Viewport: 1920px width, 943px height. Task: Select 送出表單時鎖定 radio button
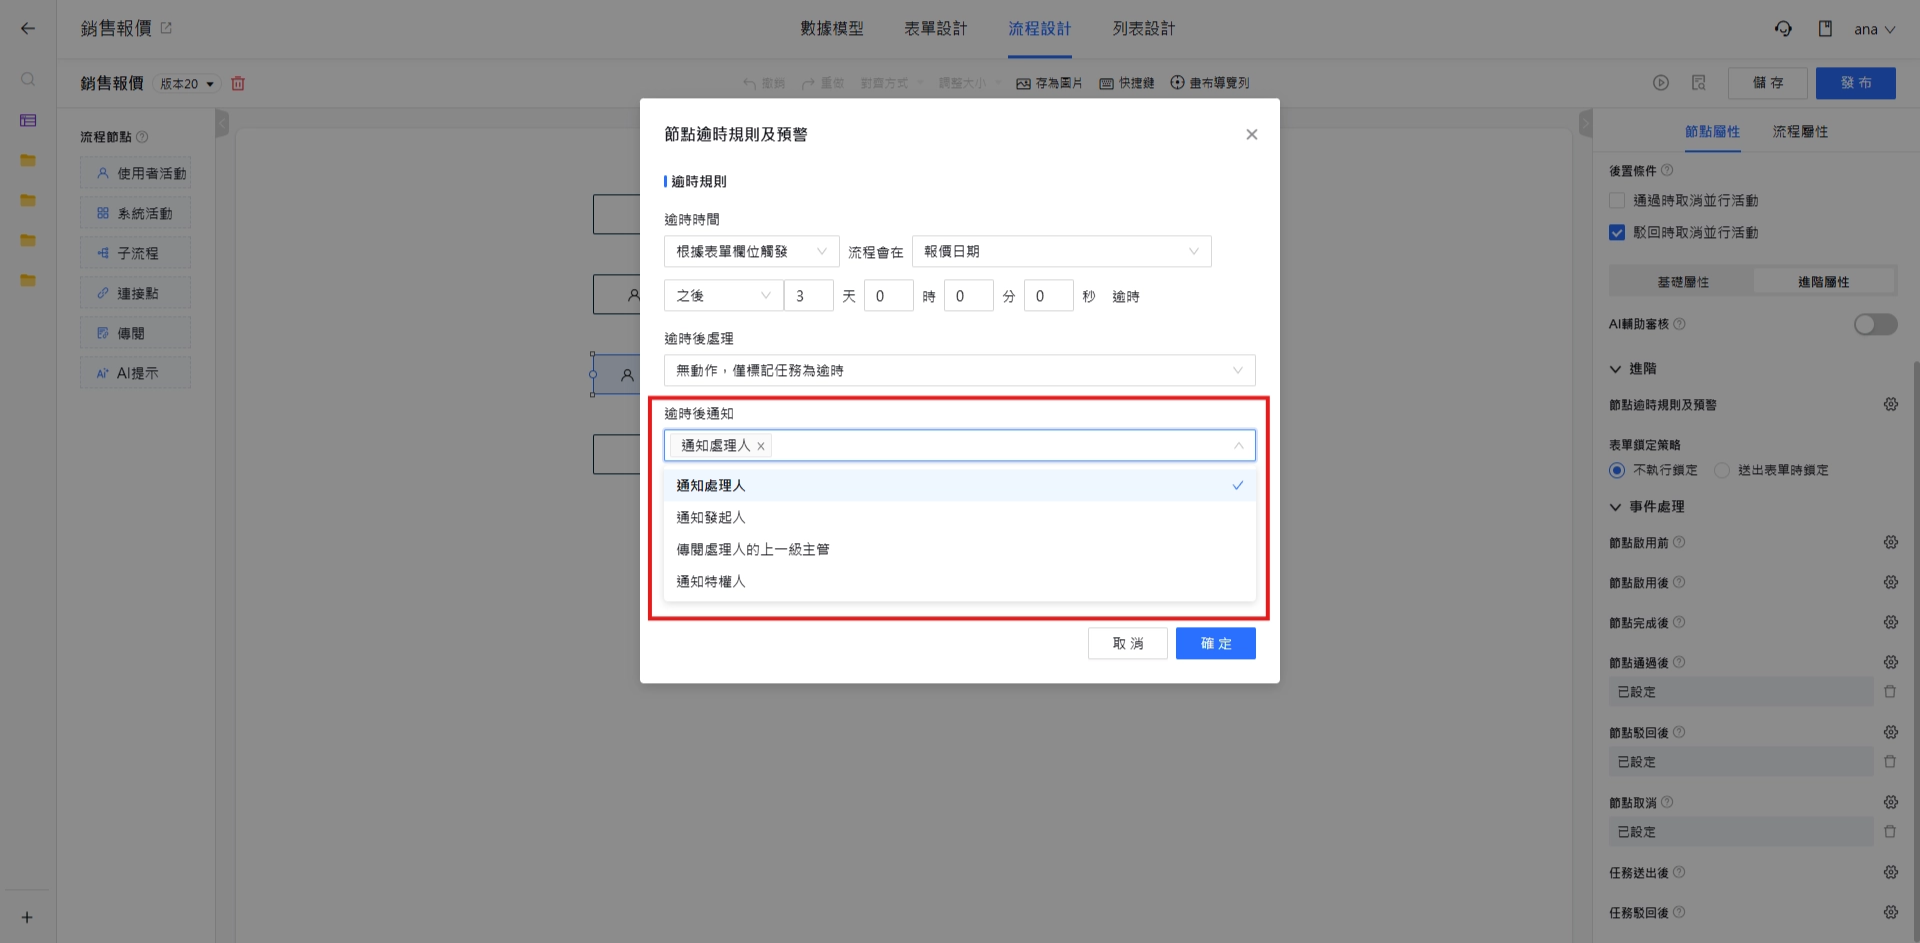1722,470
